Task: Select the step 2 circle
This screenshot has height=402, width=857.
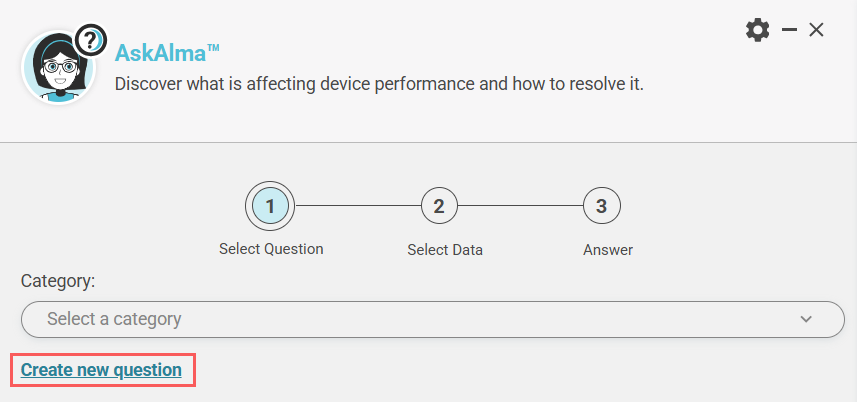Action: click(x=439, y=206)
